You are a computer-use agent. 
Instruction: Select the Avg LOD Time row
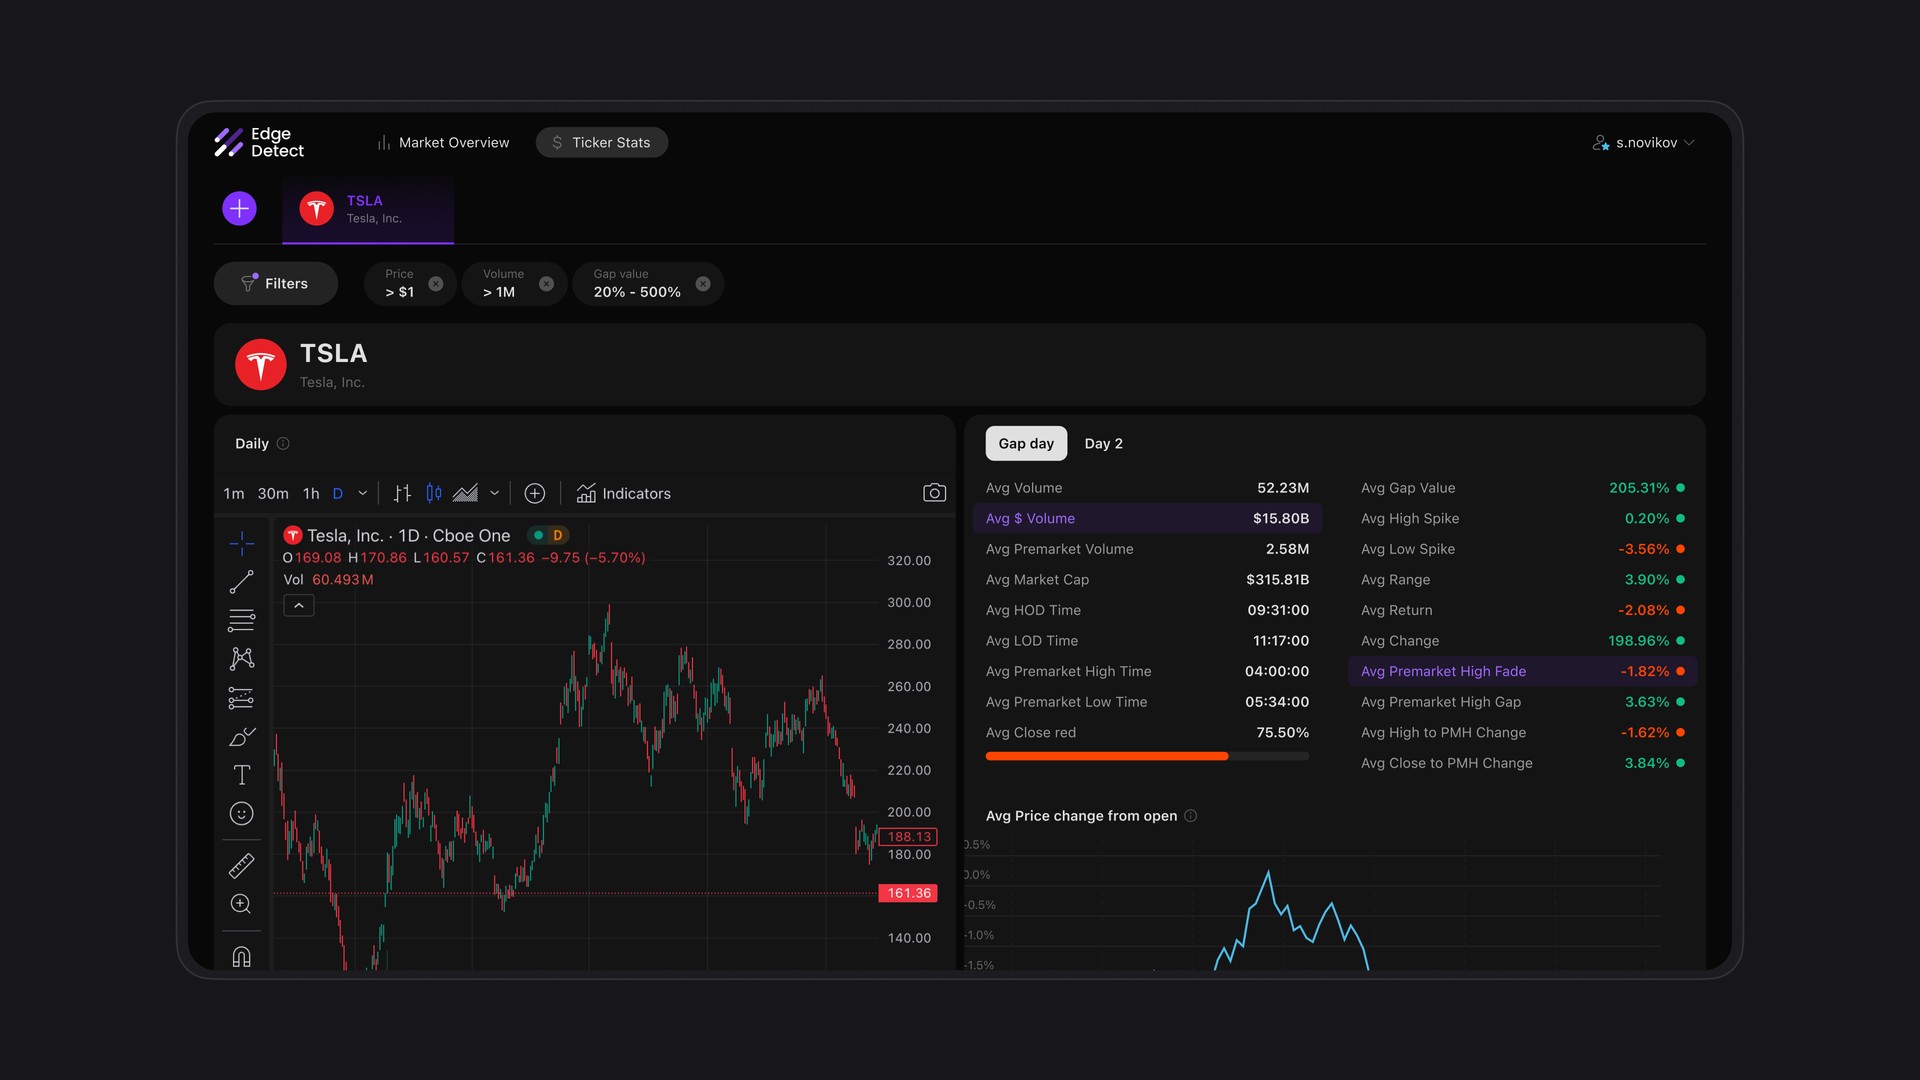point(1147,641)
